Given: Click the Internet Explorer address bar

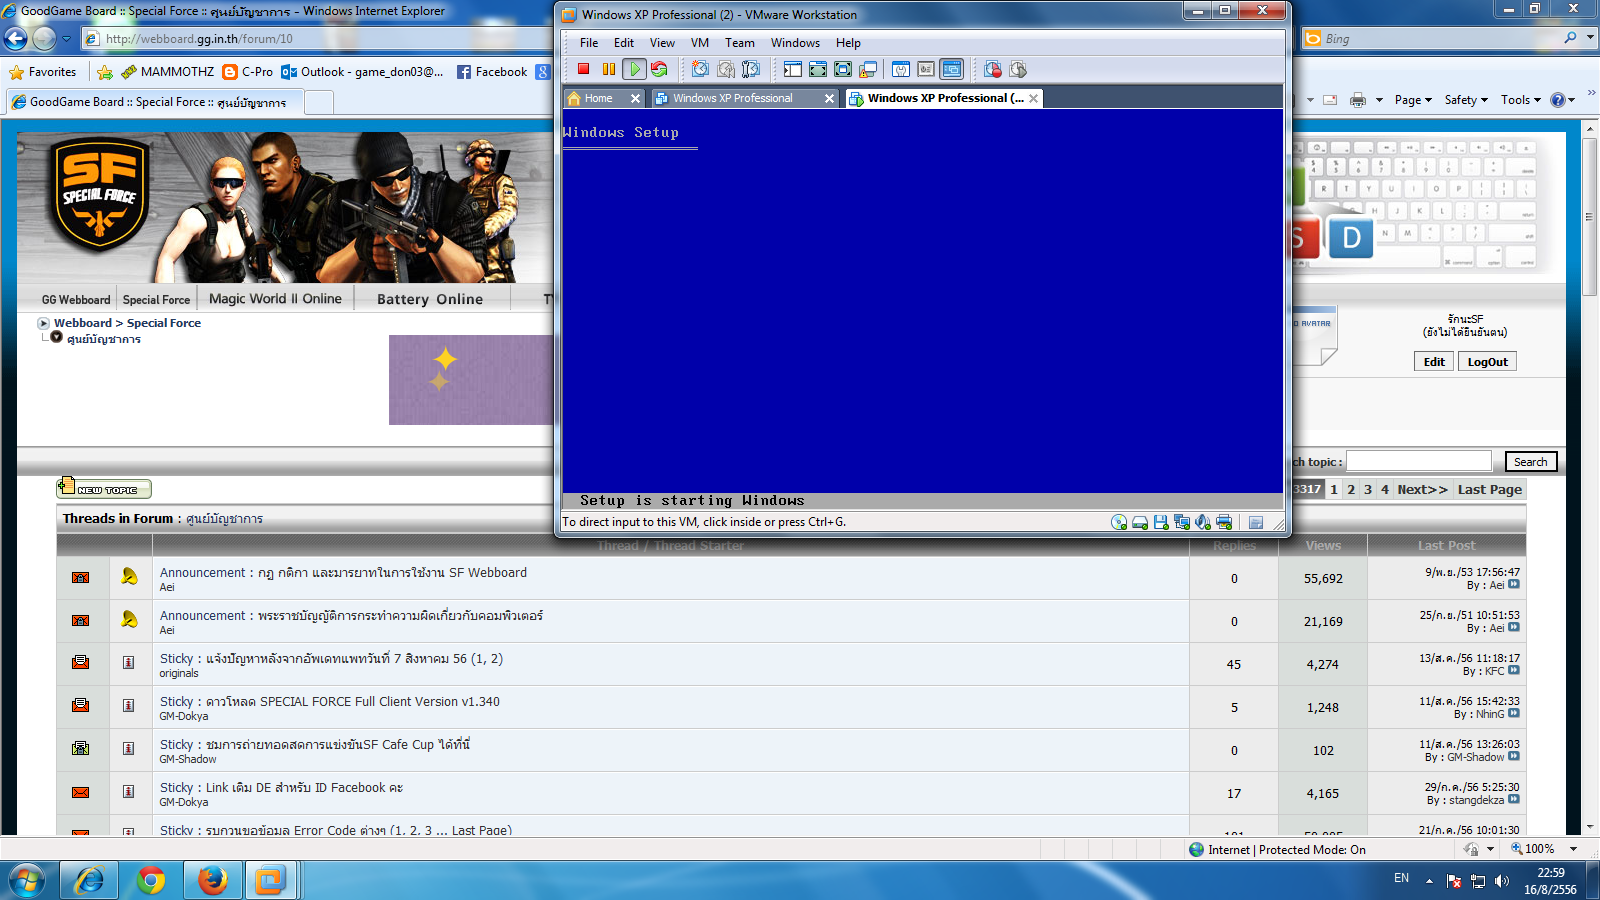Looking at the screenshot, I should [318, 39].
